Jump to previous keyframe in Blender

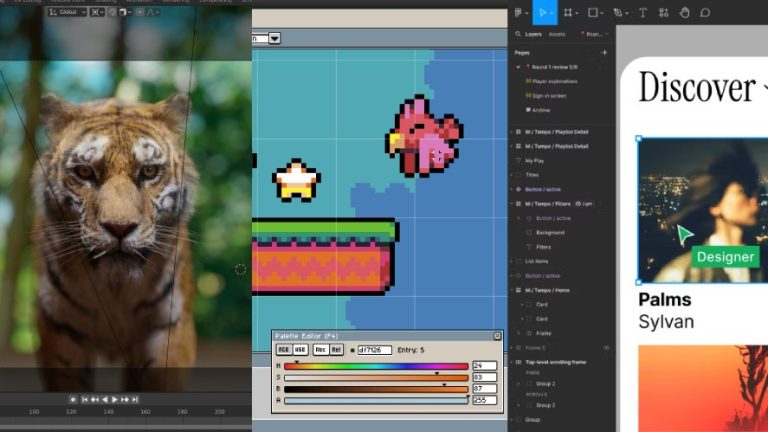(x=95, y=400)
